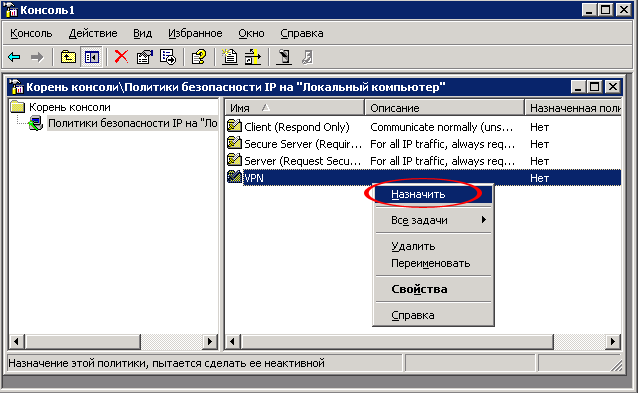
Task: Select the Client (Respond Only) row name
Action: click(297, 127)
